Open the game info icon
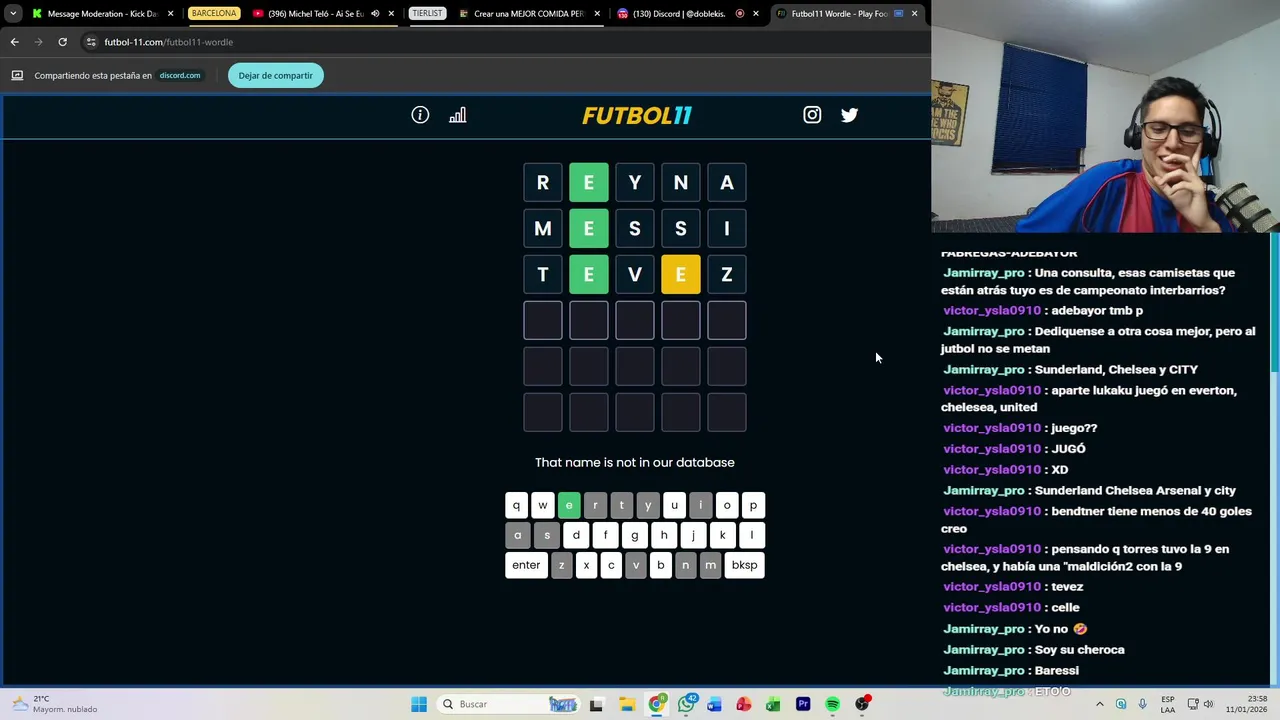Viewport: 1280px width, 720px height. [420, 115]
